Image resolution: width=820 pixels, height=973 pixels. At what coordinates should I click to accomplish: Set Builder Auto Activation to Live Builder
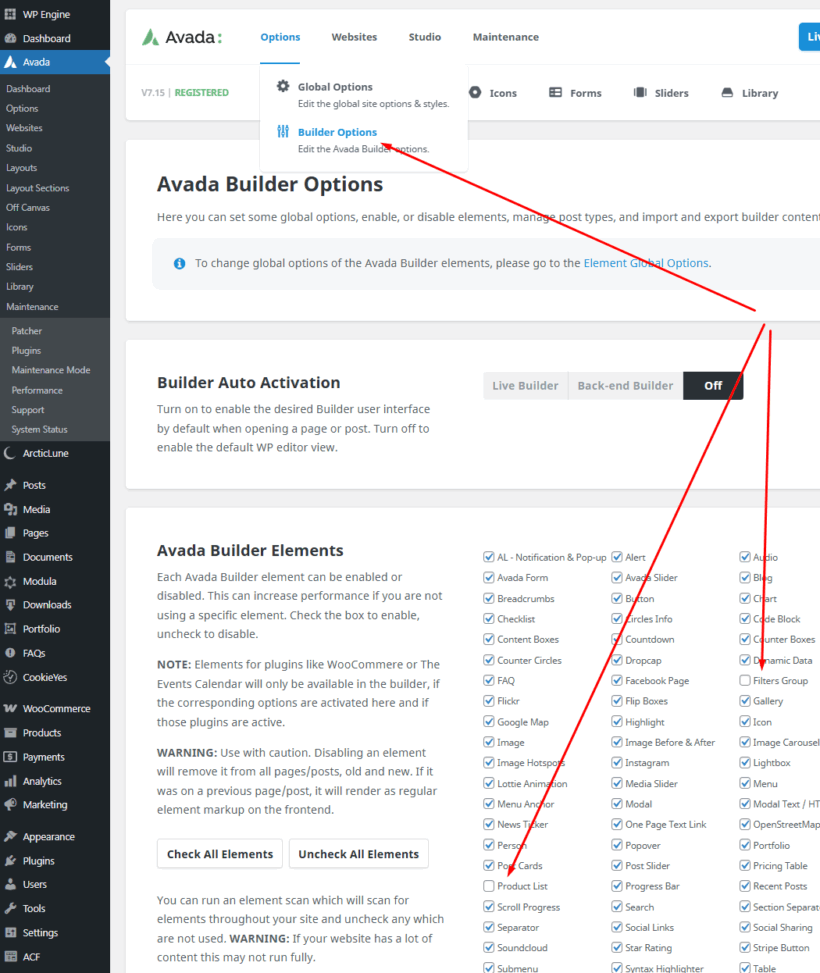525,386
